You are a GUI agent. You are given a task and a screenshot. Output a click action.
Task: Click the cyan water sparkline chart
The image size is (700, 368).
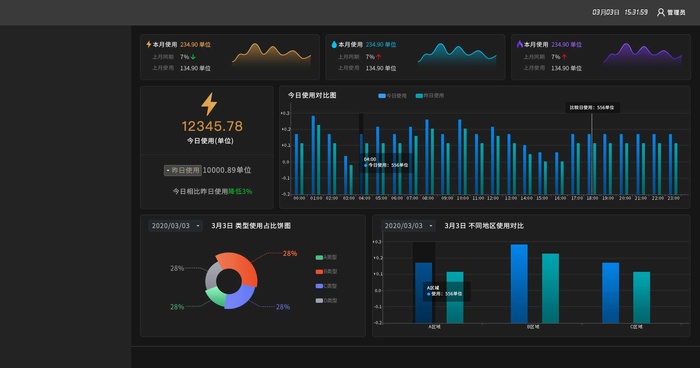click(x=457, y=54)
